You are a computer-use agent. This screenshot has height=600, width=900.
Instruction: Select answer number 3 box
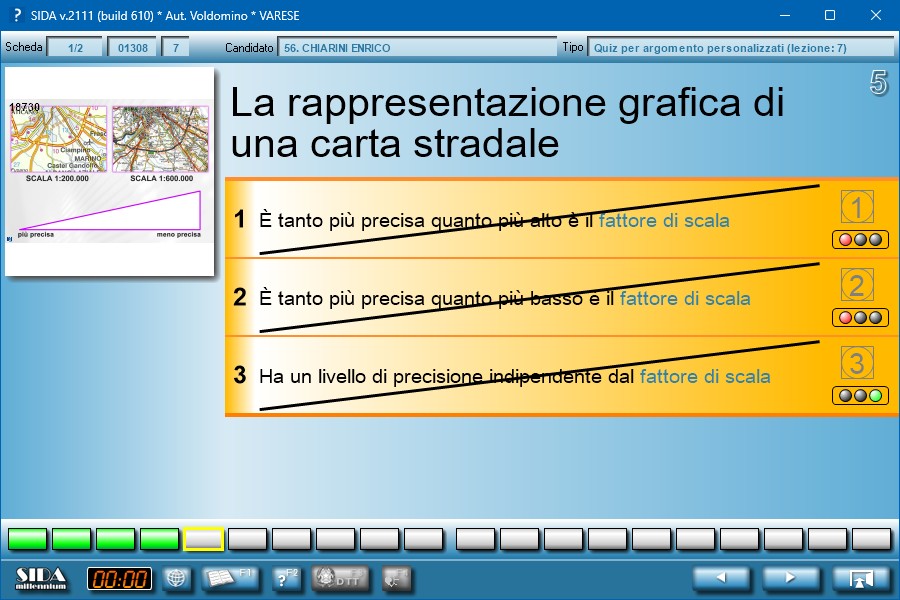tap(858, 362)
